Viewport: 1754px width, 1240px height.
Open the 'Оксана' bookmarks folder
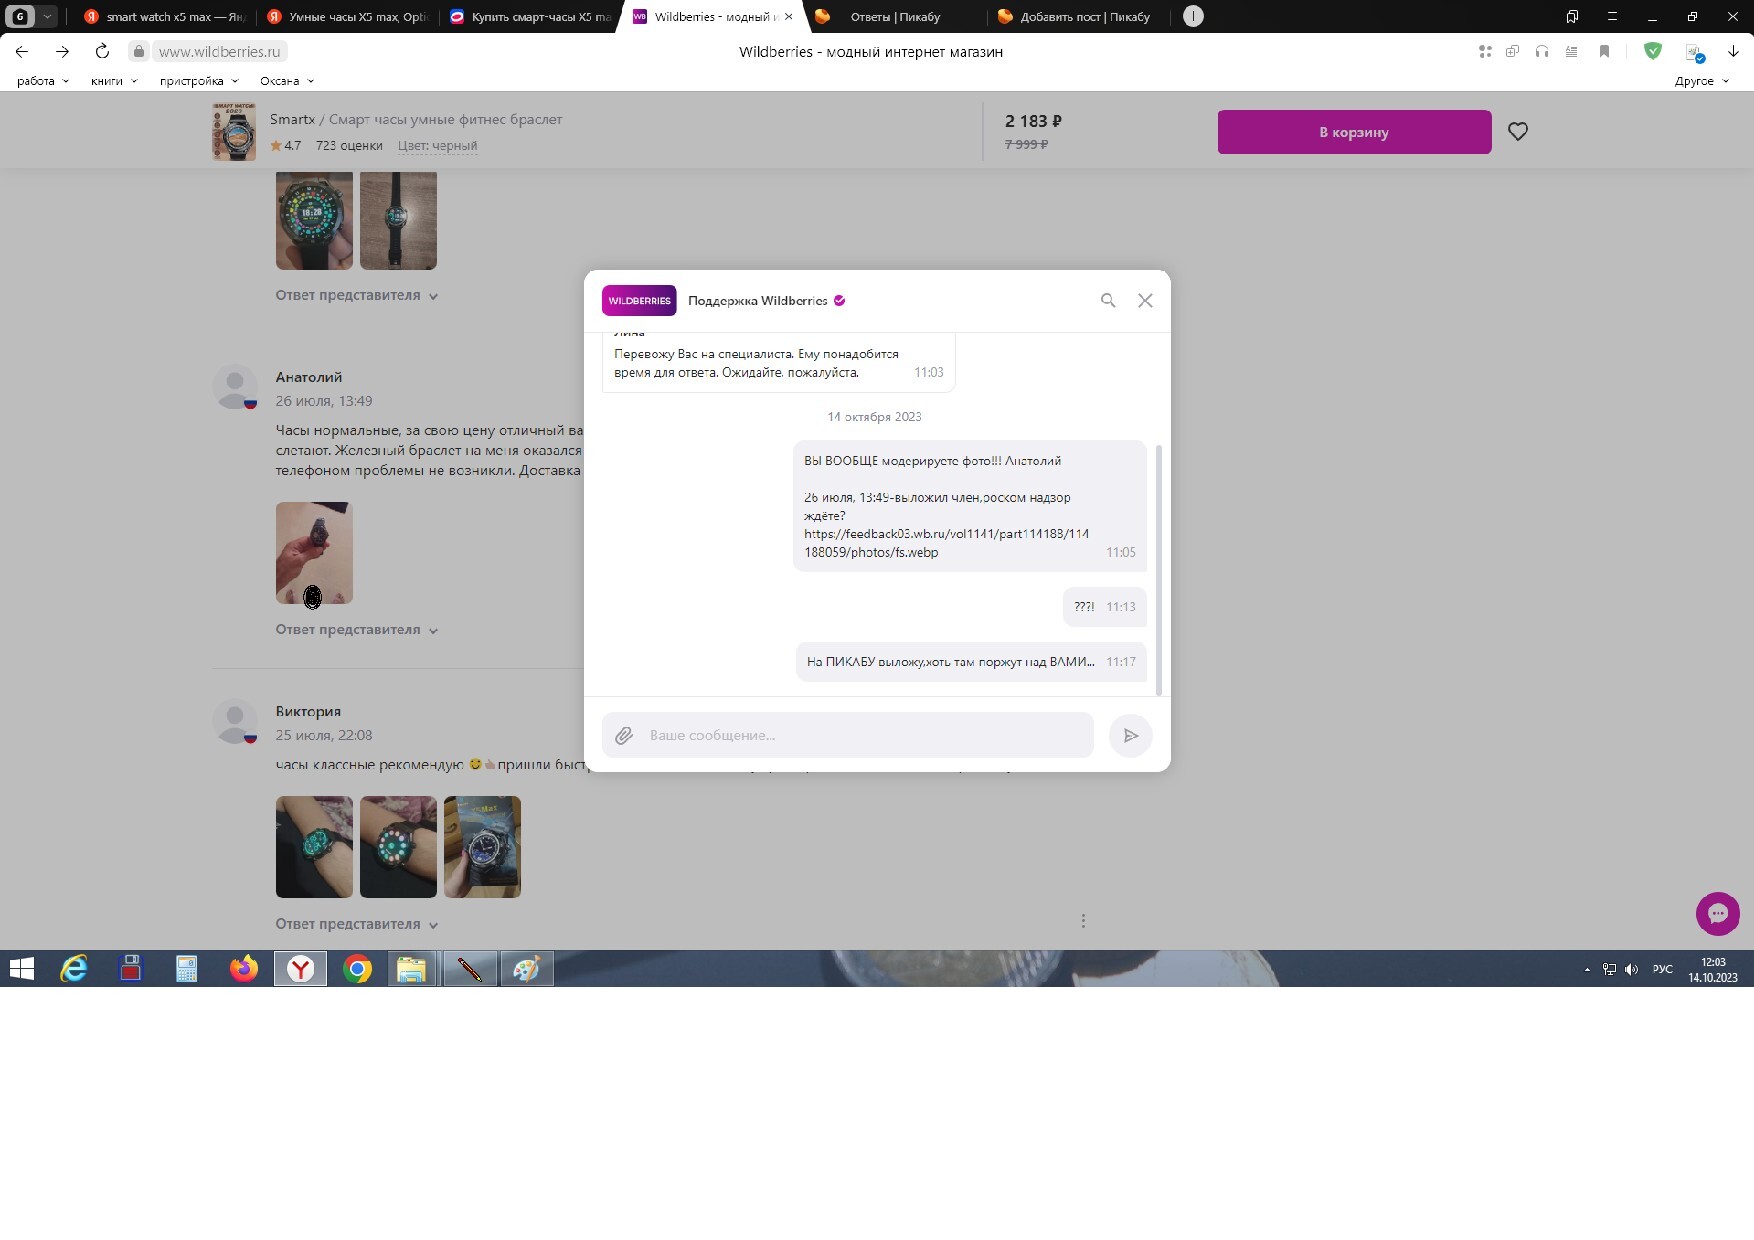coord(287,81)
